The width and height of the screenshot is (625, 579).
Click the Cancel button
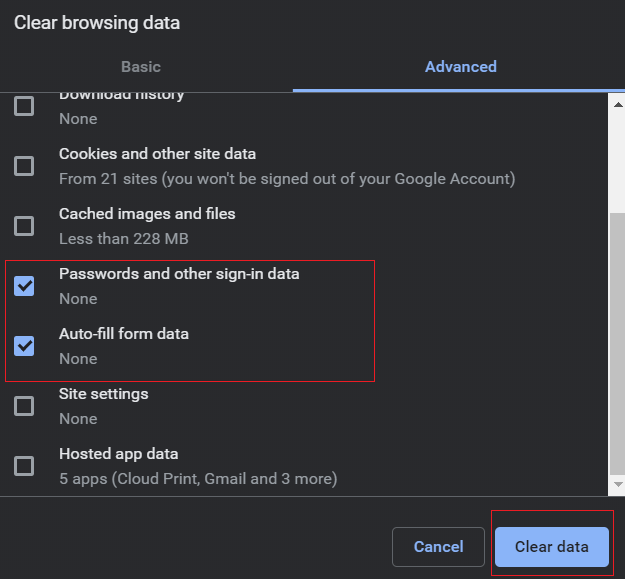[x=439, y=547]
